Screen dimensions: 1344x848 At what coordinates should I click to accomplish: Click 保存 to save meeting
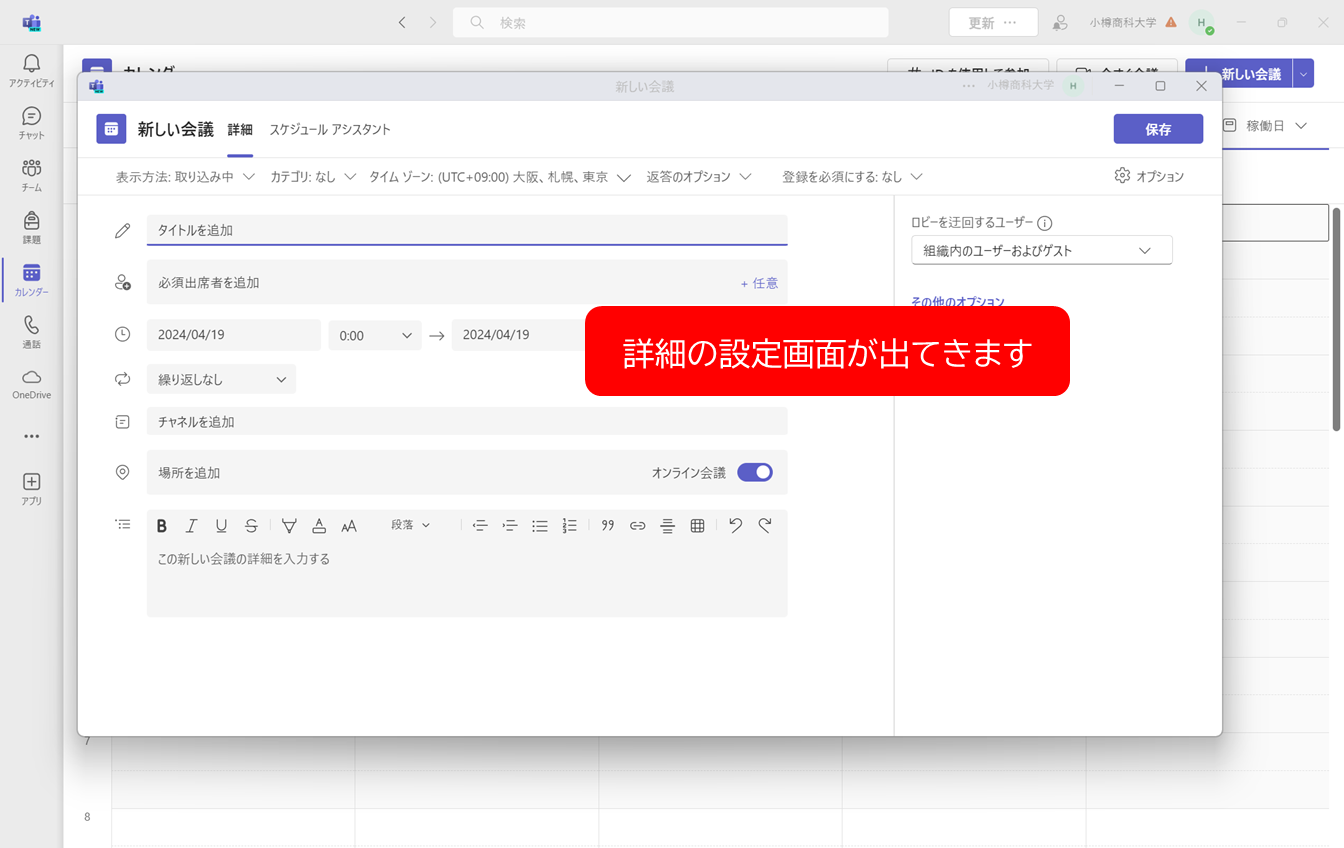tap(1158, 129)
